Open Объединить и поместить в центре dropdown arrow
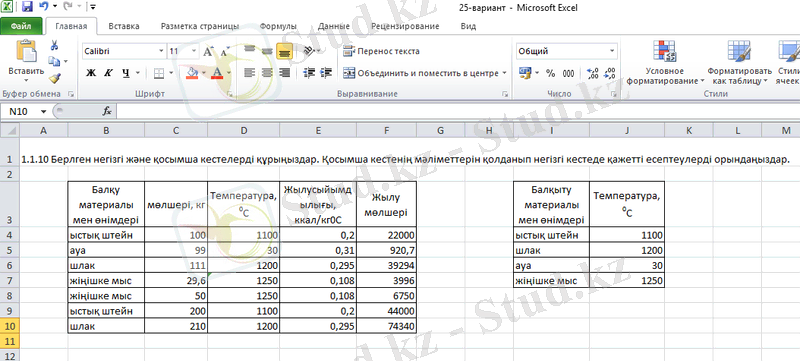Image resolution: width=800 pixels, height=361 pixels. pos(505,73)
